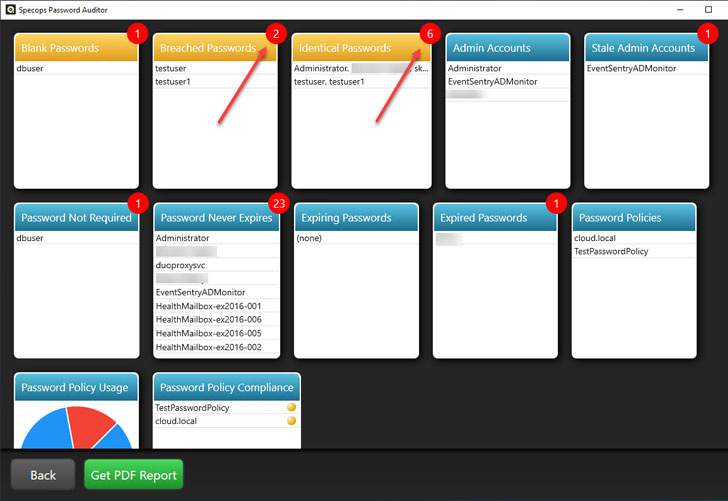Open the Expiring Passwords card header
Screen dimensions: 728x501
[x=356, y=218]
